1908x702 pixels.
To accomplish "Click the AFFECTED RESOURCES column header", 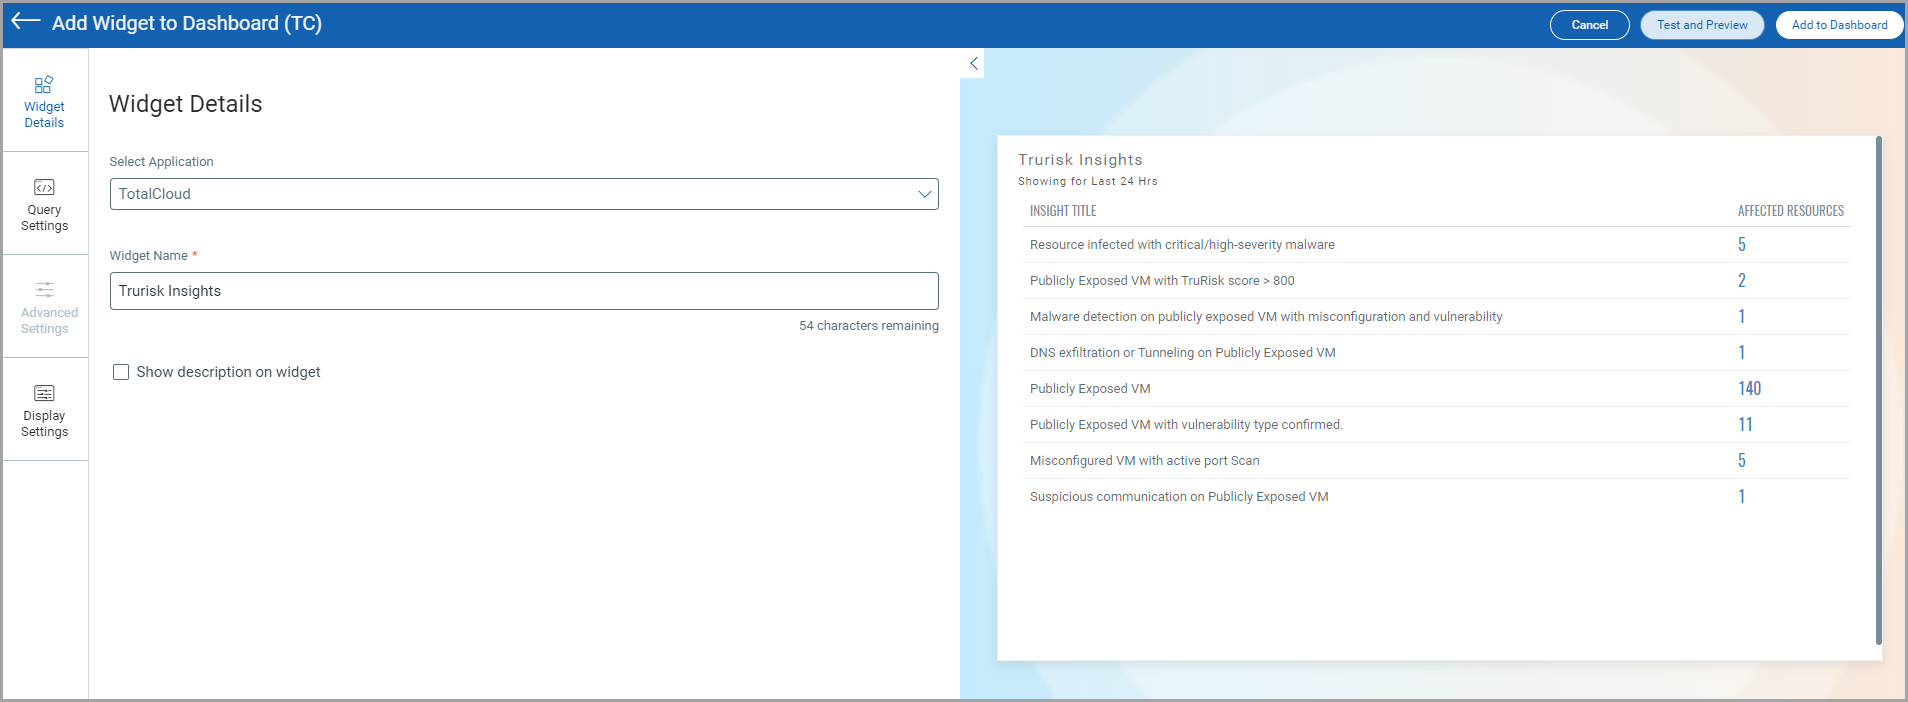I will [x=1790, y=211].
